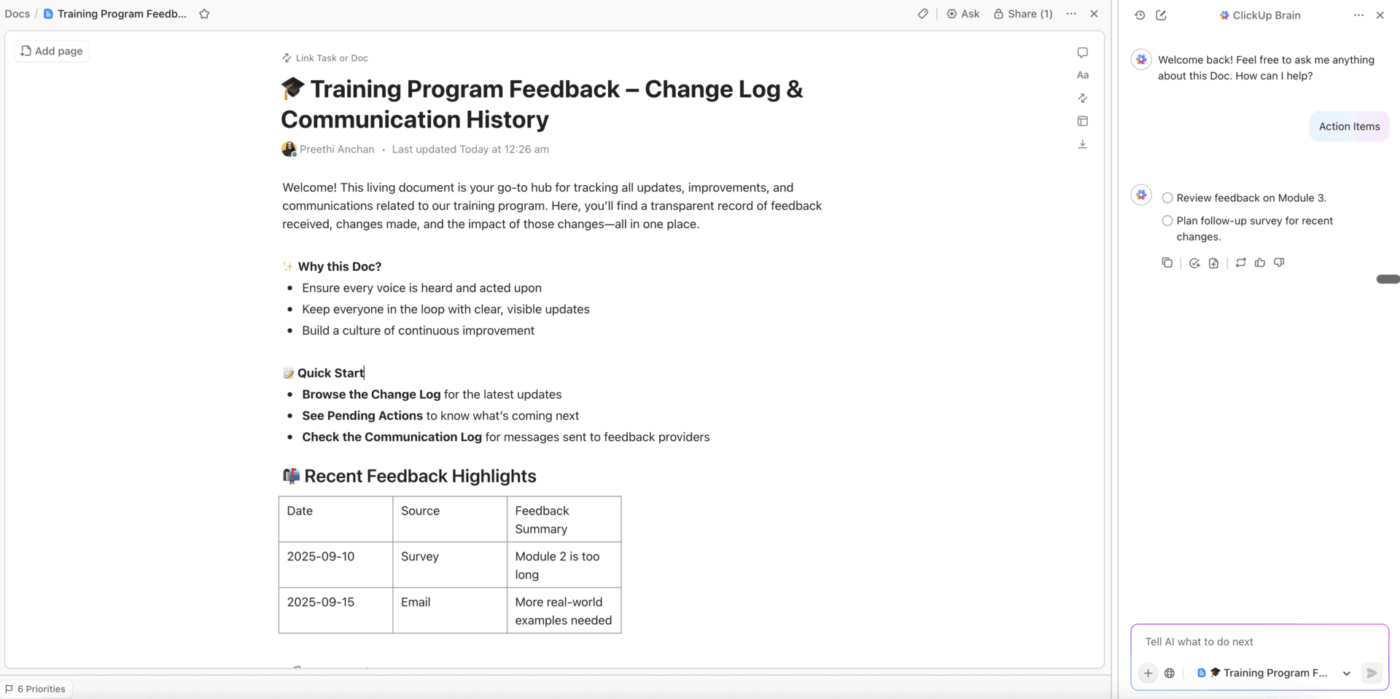Click author name 'Preethi Anchan'

click(337, 149)
